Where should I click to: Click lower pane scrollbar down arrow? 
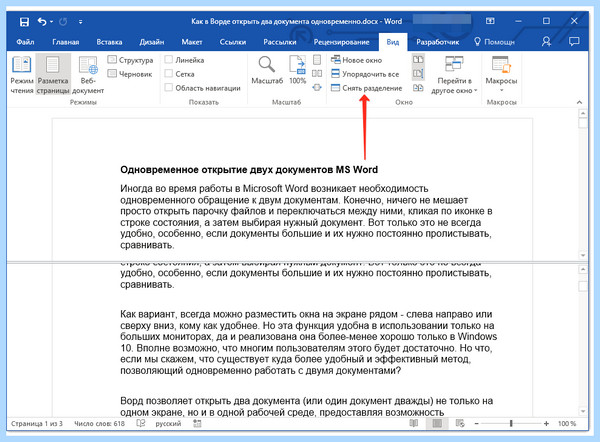click(x=583, y=411)
